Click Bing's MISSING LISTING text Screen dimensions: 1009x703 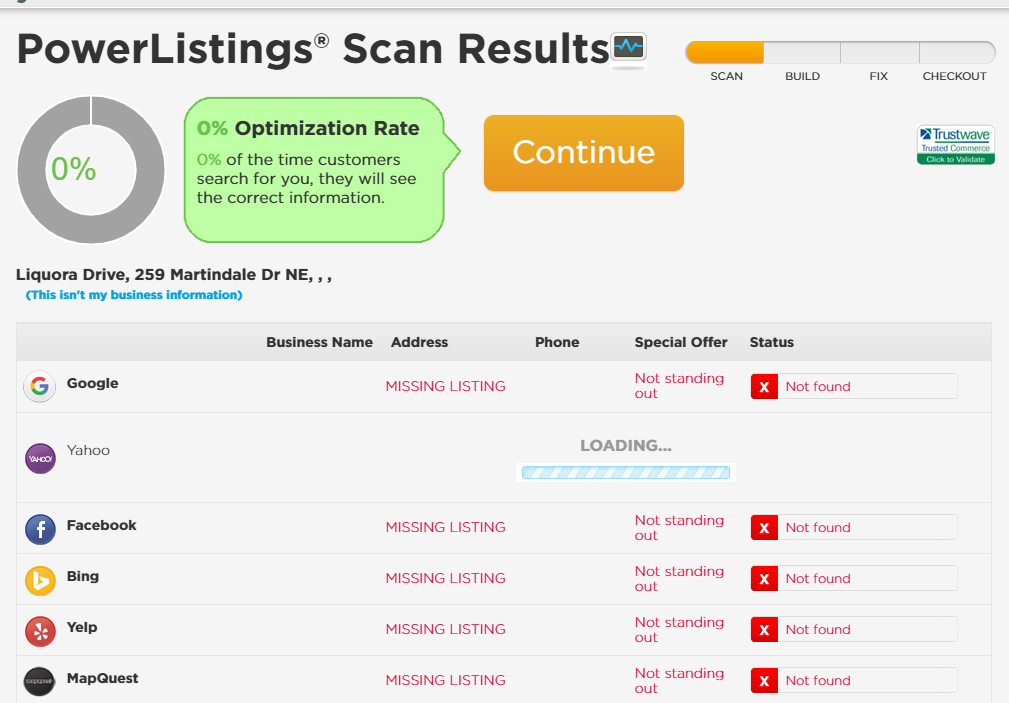445,578
